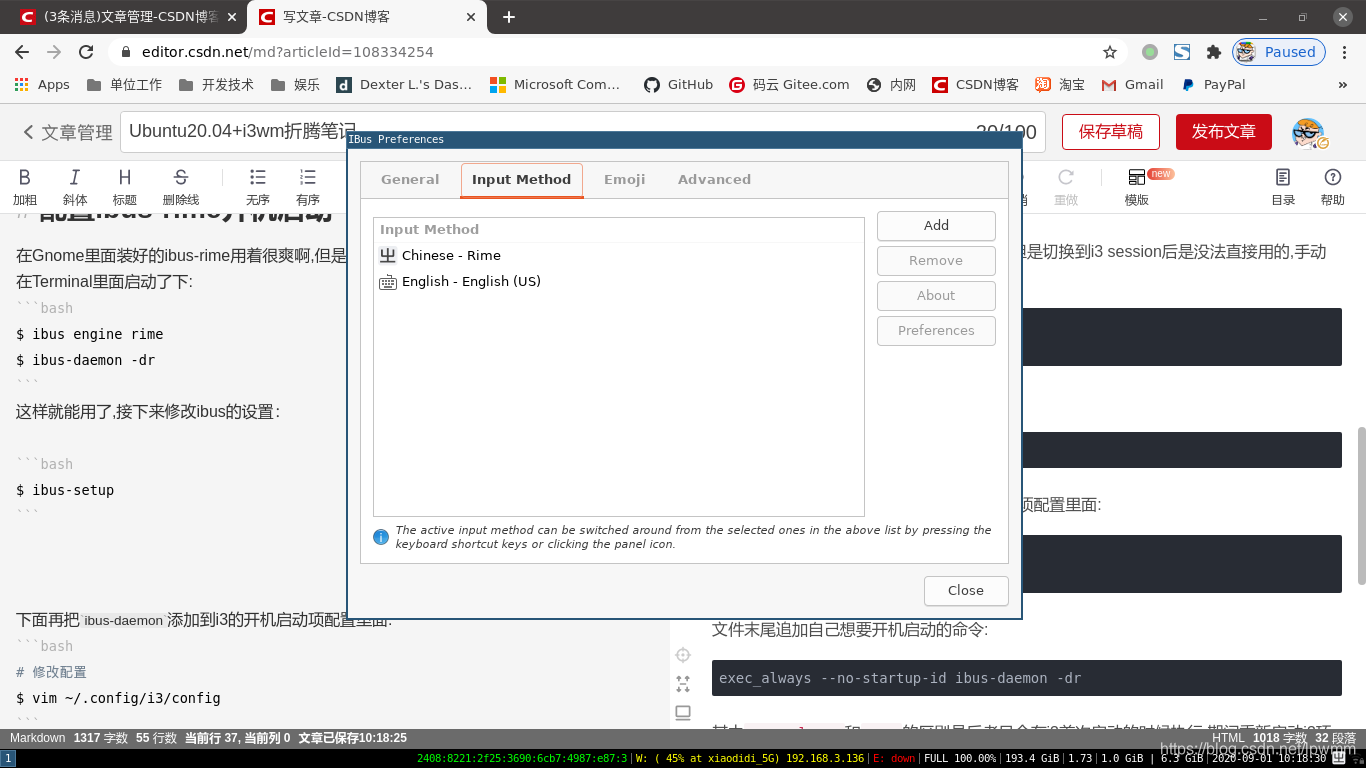1366x768 pixels.
Task: Open the GitHub bookmark
Action: (x=678, y=85)
